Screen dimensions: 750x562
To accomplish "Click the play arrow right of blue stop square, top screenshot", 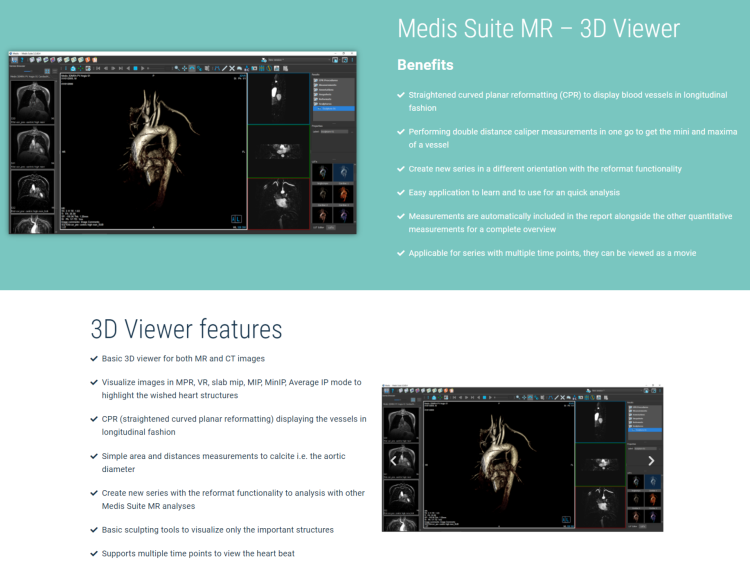I will [143, 68].
